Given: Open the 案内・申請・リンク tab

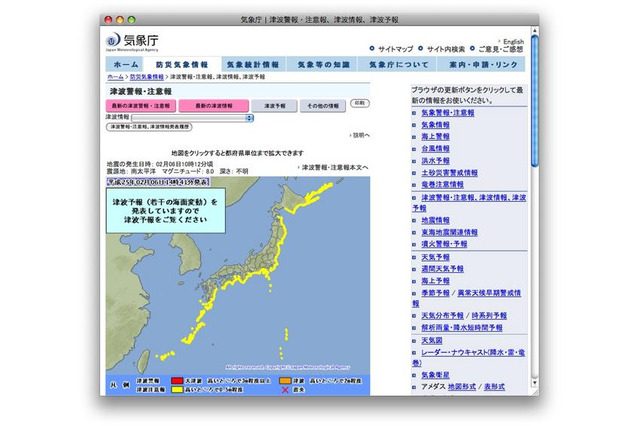Looking at the screenshot, I should point(483,64).
